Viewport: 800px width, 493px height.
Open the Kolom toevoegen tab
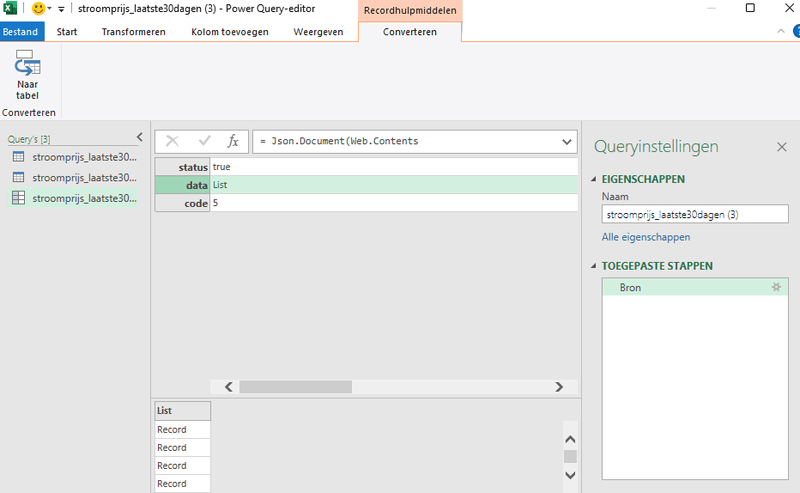coord(230,32)
